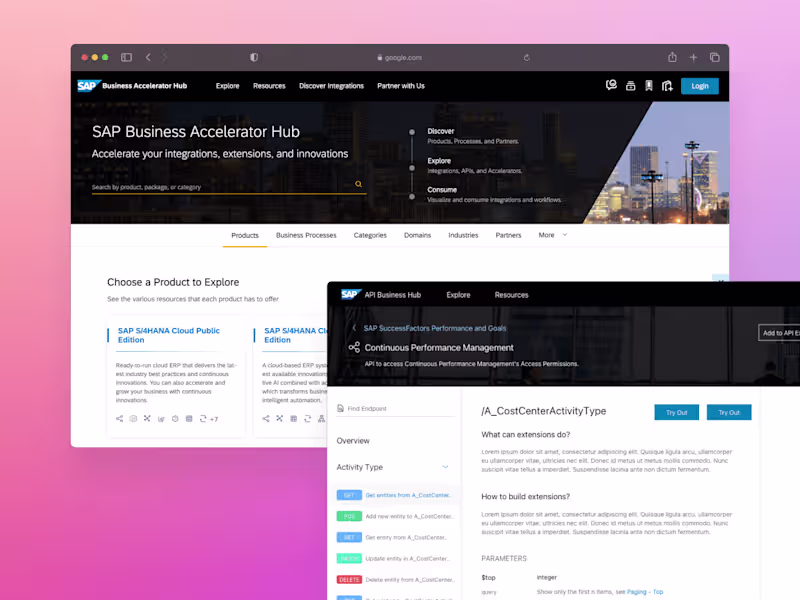This screenshot has height=600, width=800.
Task: Open the Paging - Top link in parameters
Action: point(645,592)
